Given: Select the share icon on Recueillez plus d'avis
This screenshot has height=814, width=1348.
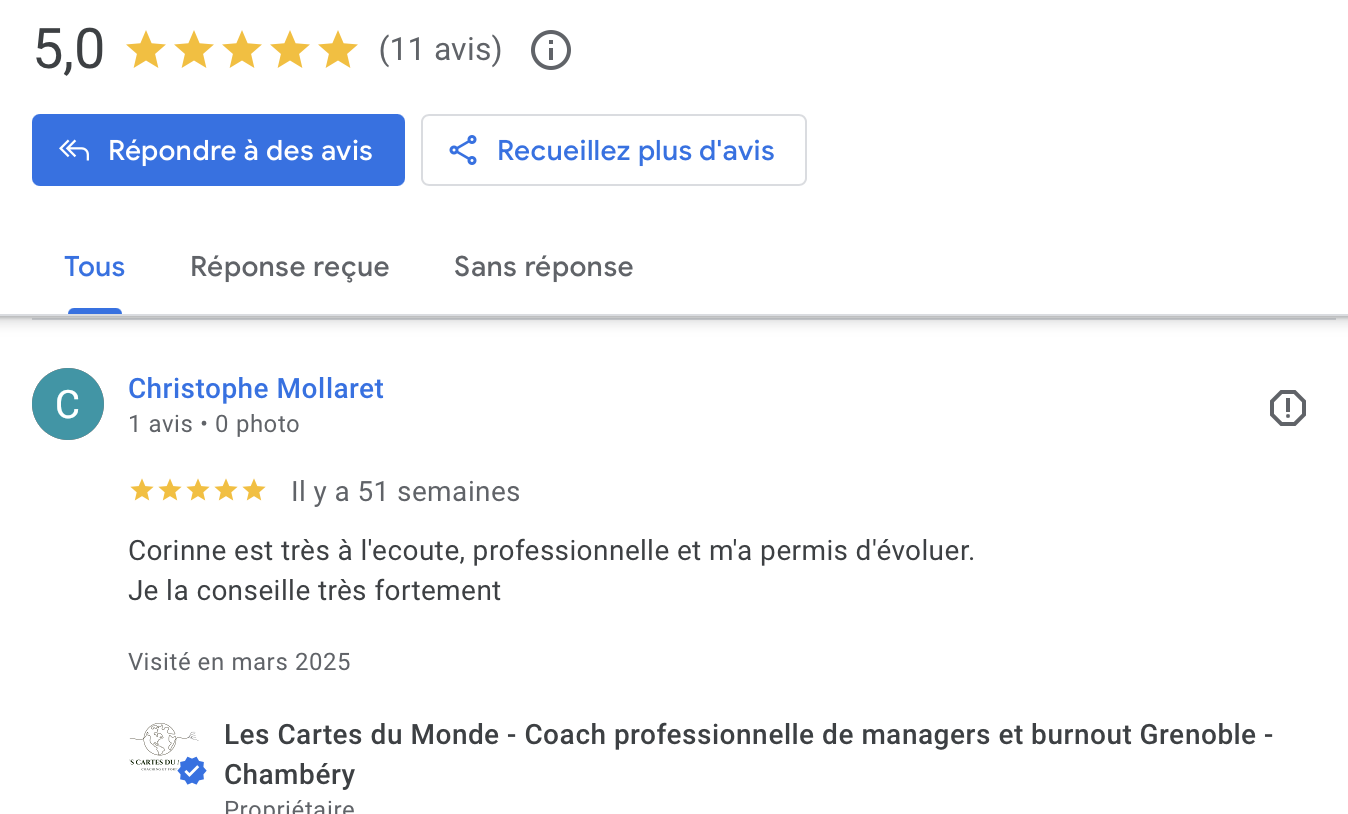Looking at the screenshot, I should tap(464, 150).
